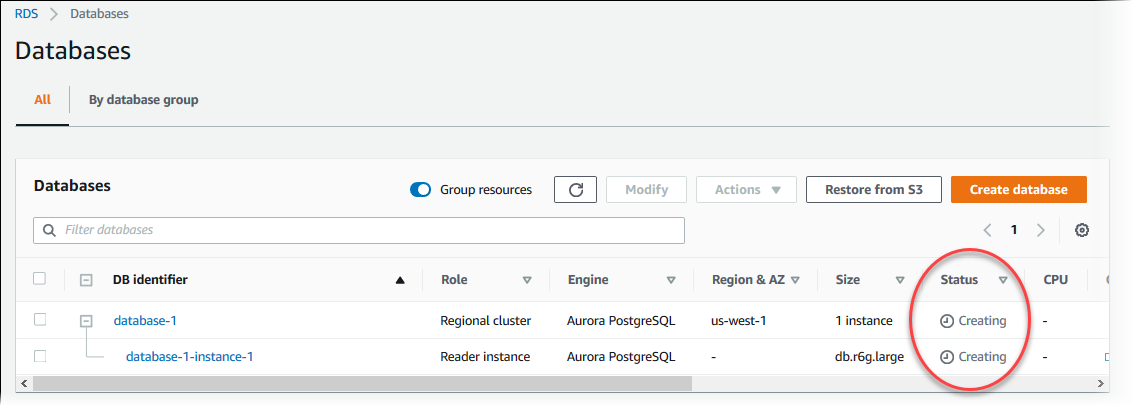This screenshot has height=406, width=1133.
Task: Select the All tab
Action: pos(42,100)
